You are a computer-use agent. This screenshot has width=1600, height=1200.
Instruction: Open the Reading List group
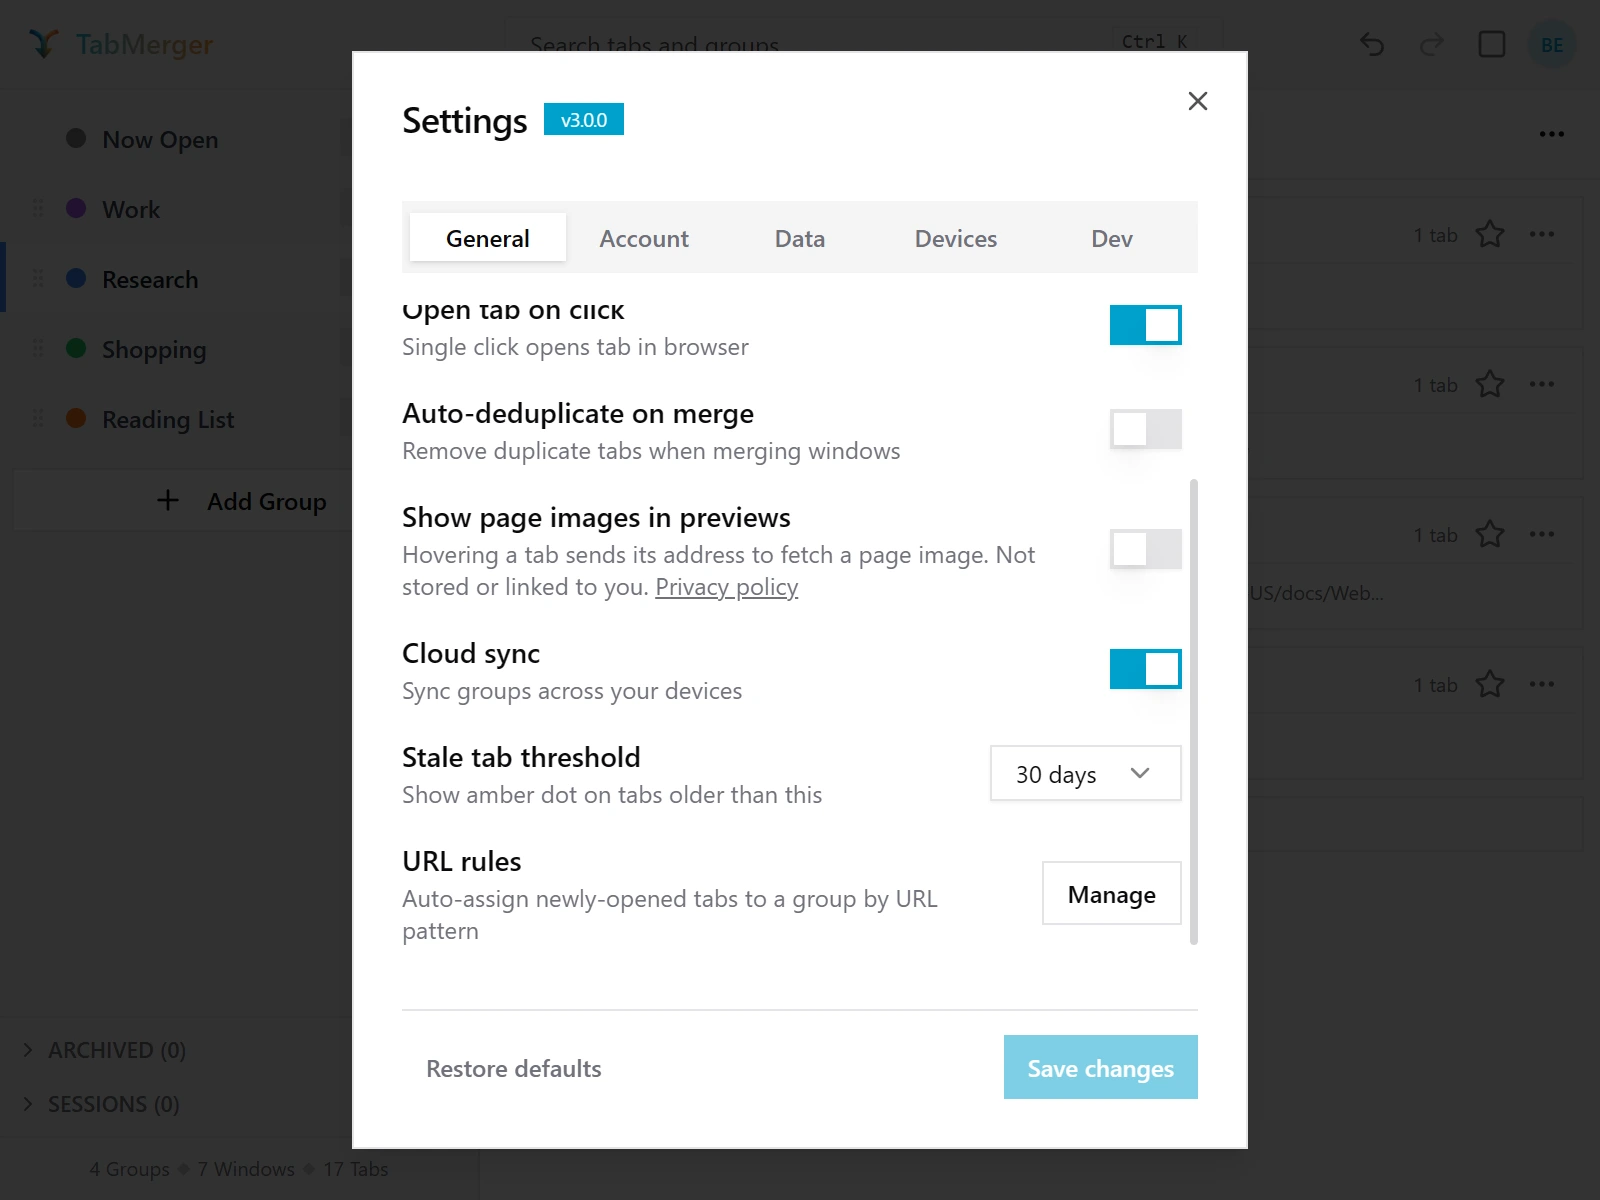point(168,419)
